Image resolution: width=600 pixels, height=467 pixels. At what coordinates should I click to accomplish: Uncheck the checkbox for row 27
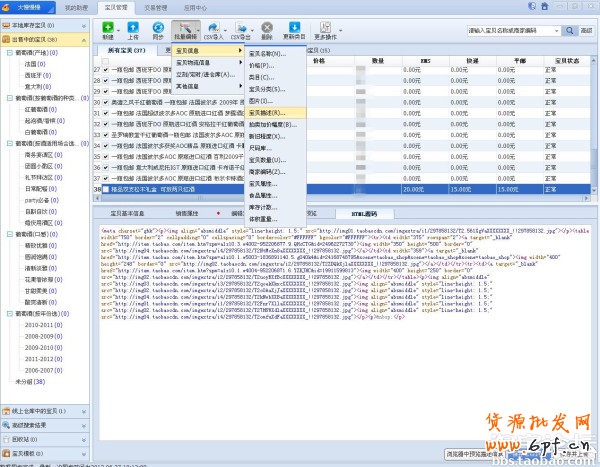click(106, 70)
